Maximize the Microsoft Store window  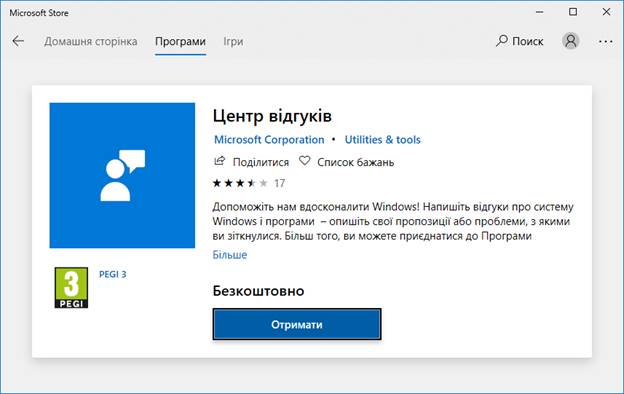point(573,12)
